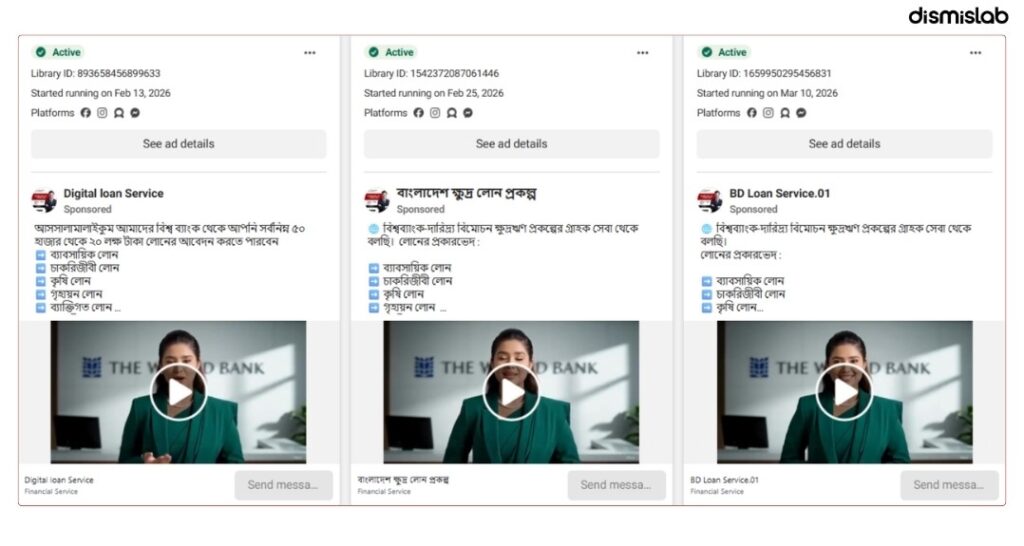
Task: Play the BD Loan Service.01 video
Action: click(x=844, y=393)
